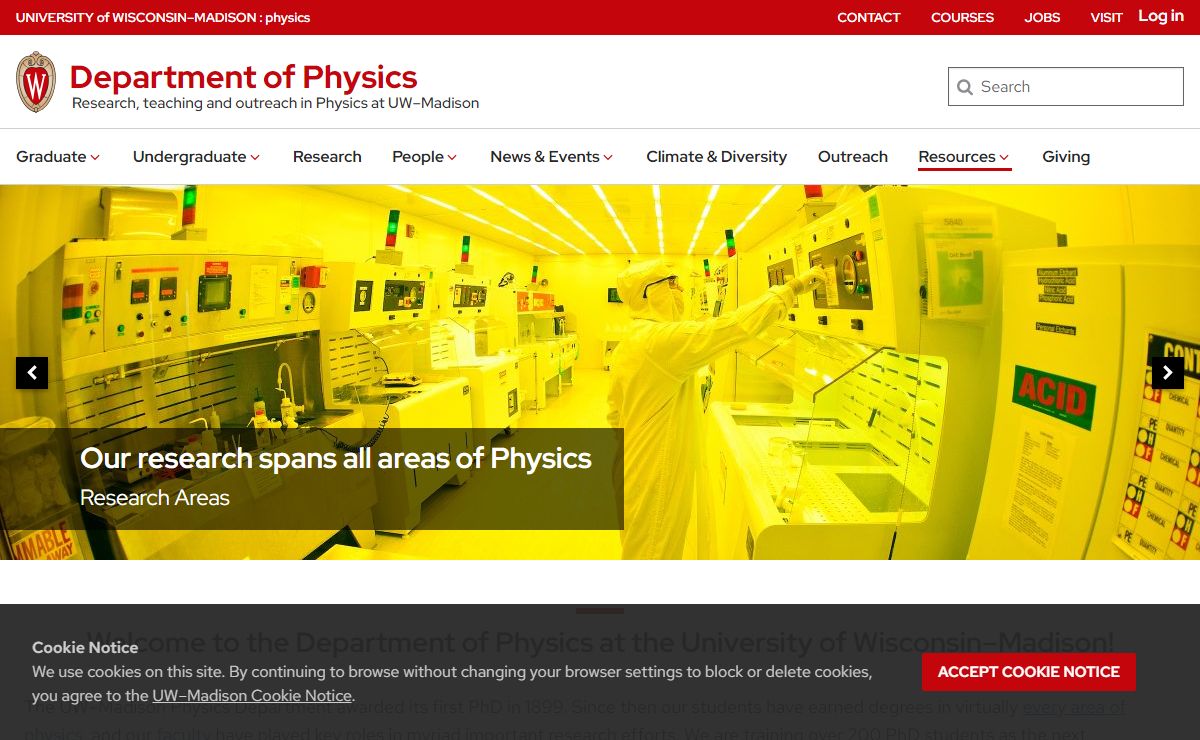Open the Research Areas slide link
The image size is (1200, 740).
click(155, 498)
